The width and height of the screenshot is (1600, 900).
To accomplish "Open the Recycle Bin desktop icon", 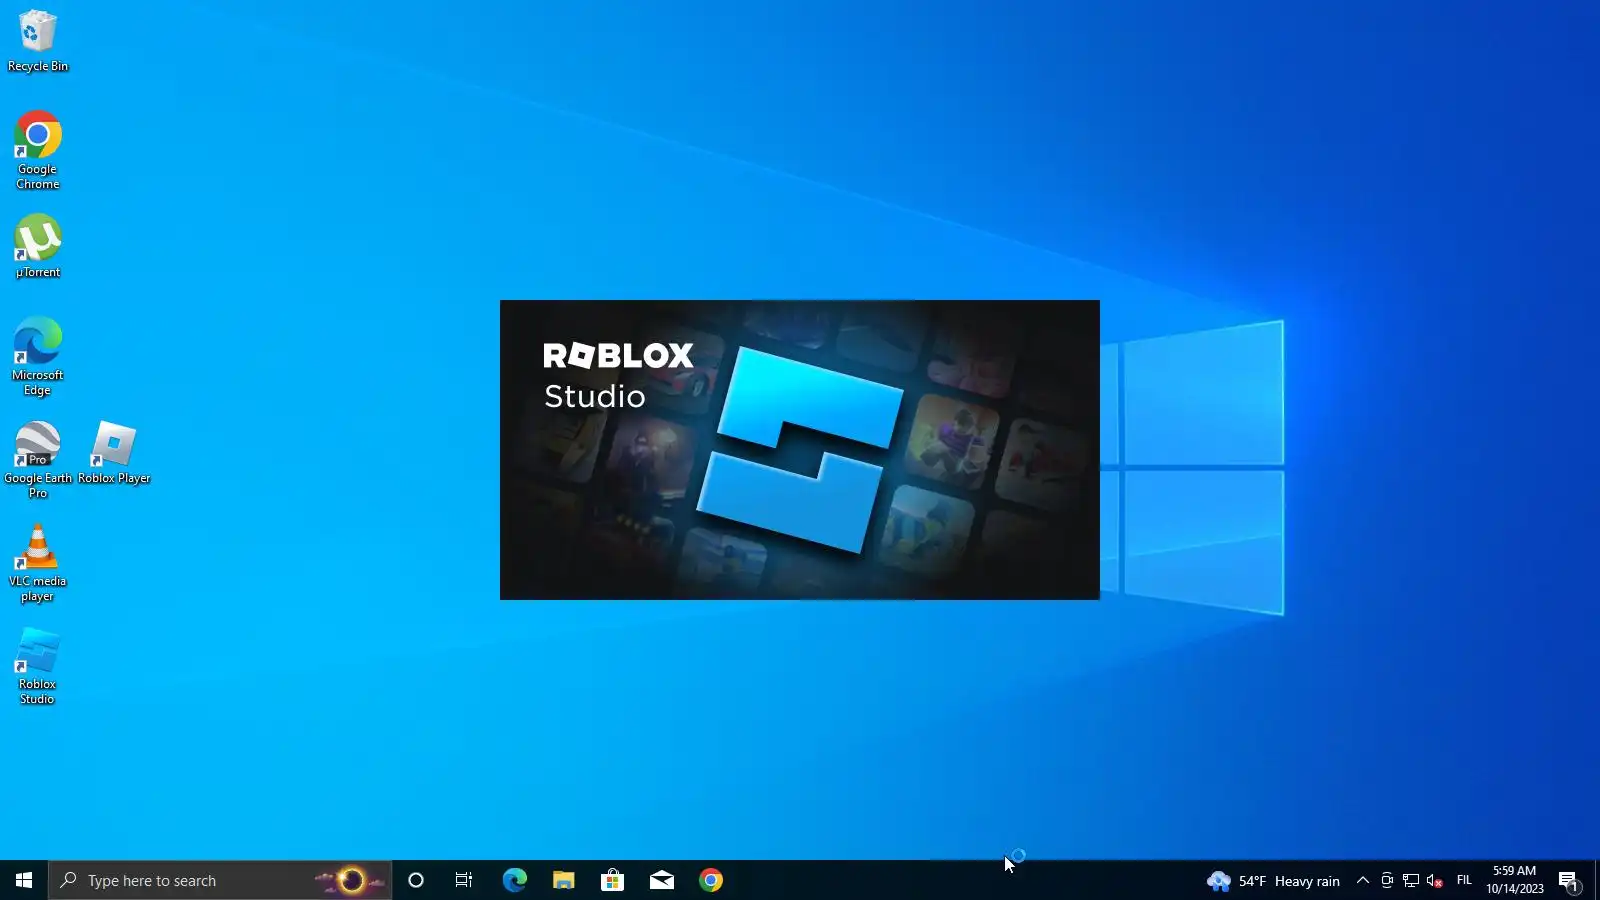I will tap(38, 41).
